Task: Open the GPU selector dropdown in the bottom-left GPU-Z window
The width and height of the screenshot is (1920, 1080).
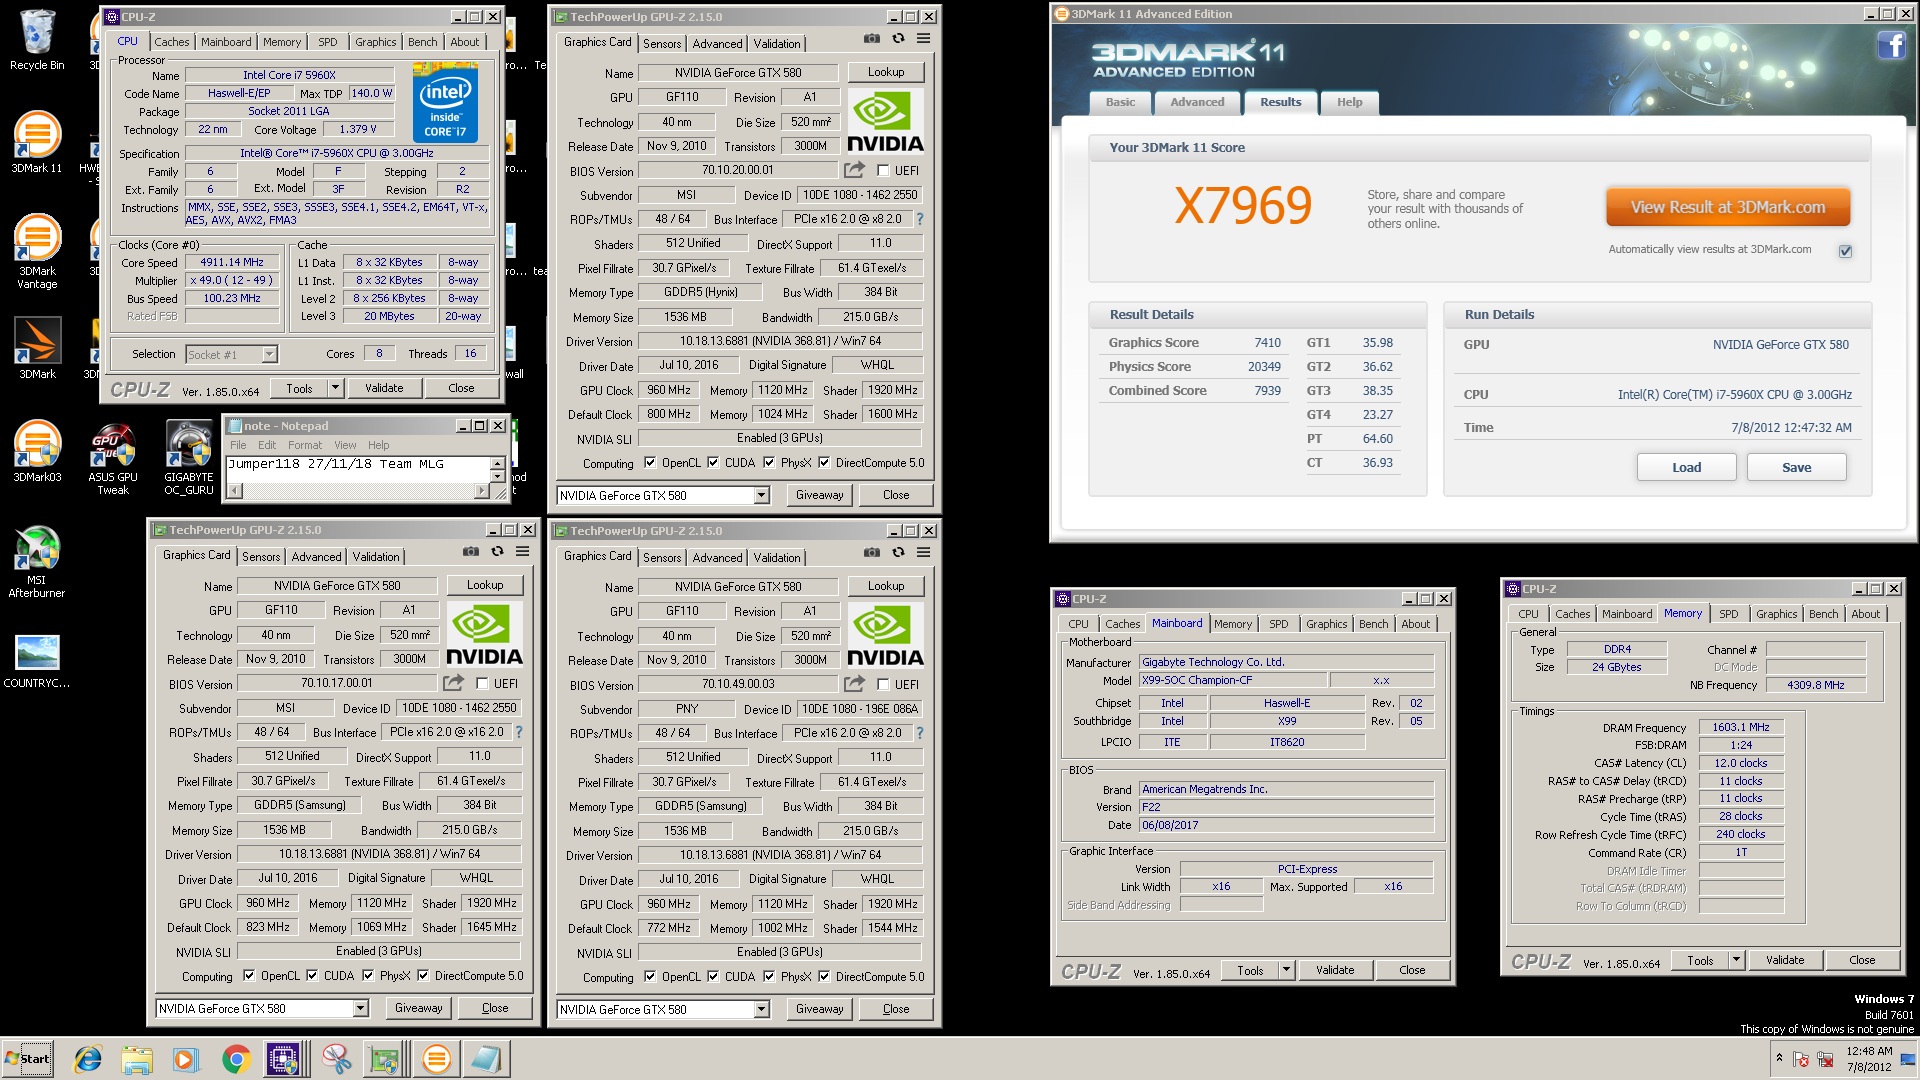Action: 360,1009
